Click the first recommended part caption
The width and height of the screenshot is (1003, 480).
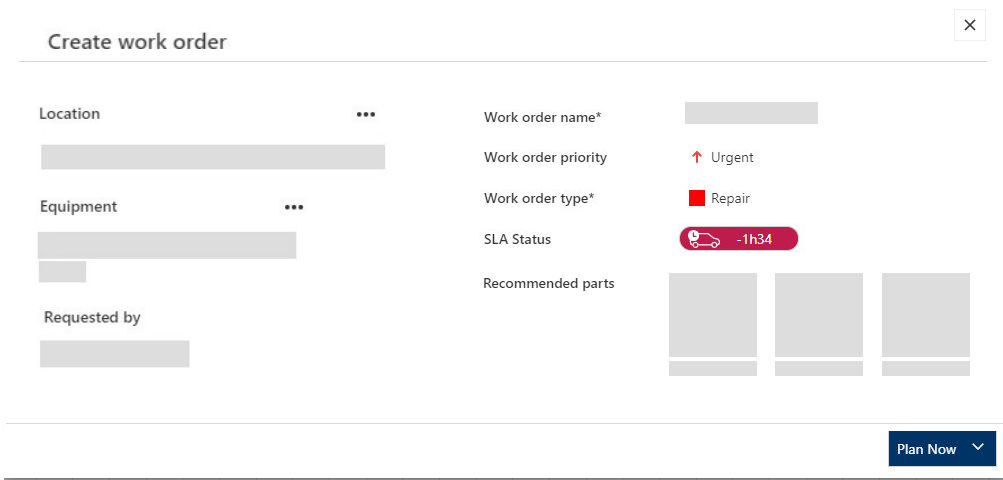tap(713, 369)
